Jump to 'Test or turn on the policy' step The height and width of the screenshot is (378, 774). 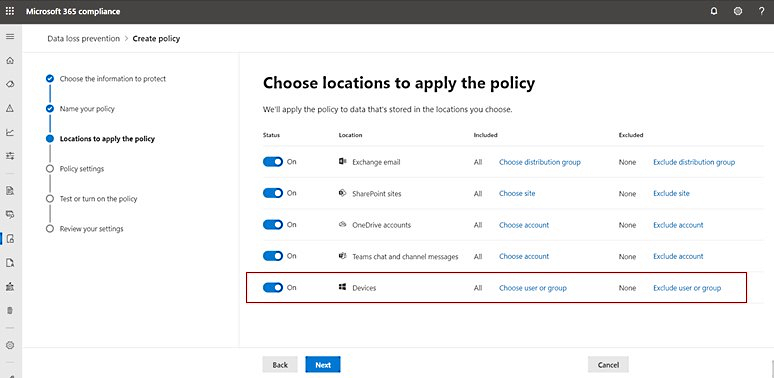click(x=98, y=199)
